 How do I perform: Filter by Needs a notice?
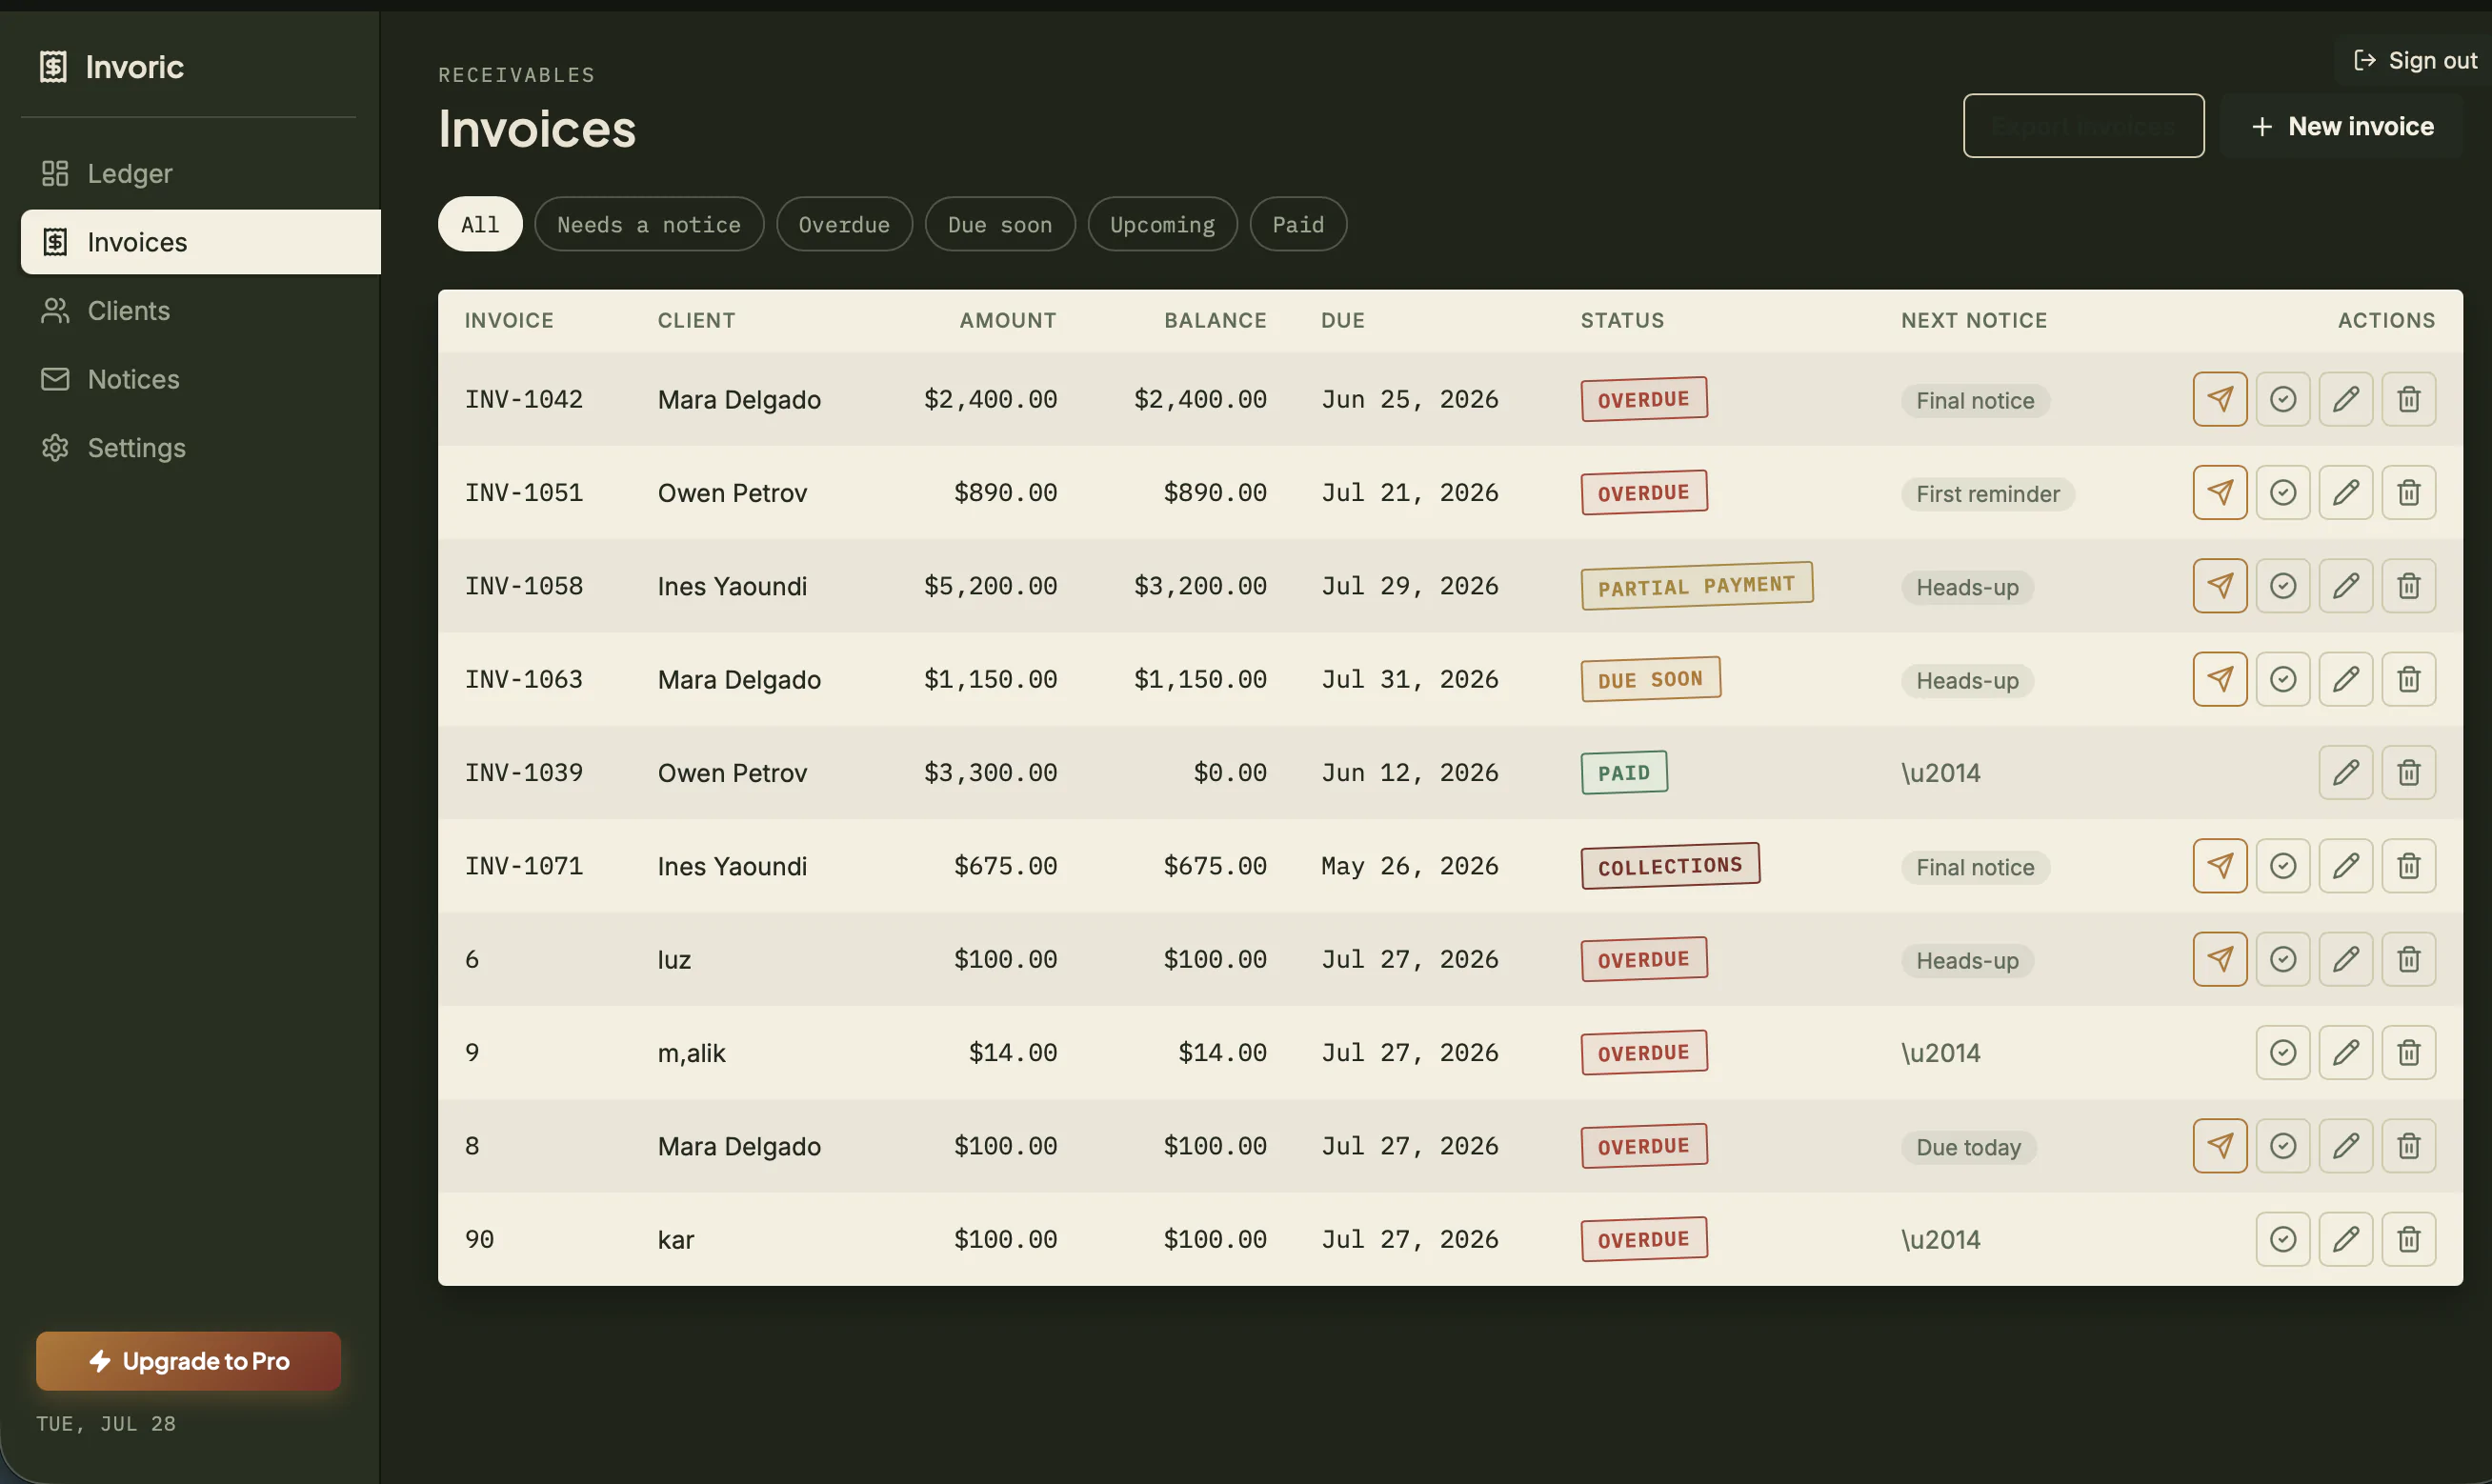[x=649, y=224]
